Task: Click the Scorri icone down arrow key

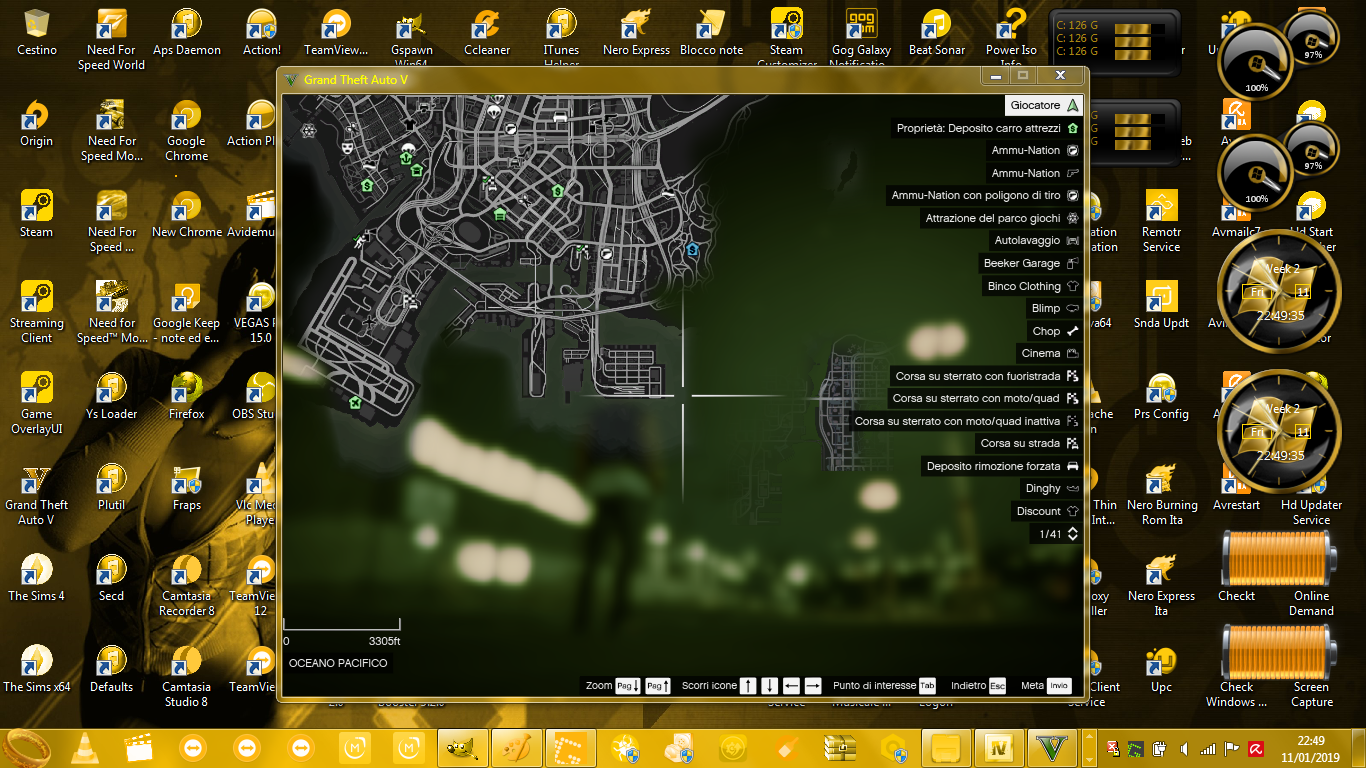Action: point(769,685)
